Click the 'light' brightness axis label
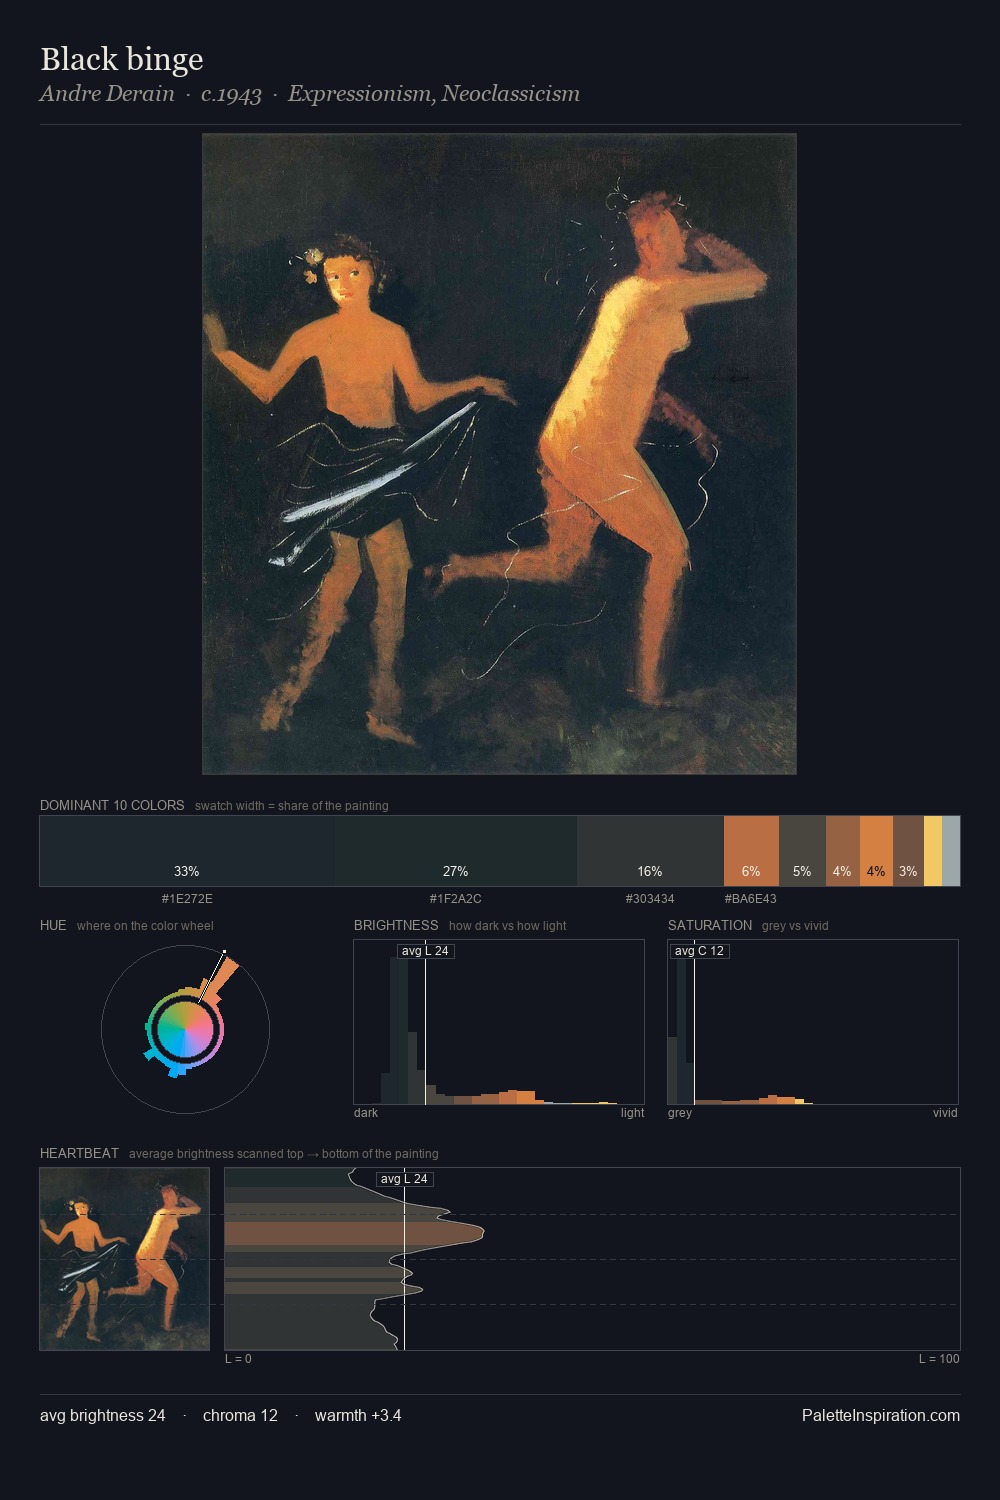Screen dimensions: 1000x1500 click(x=632, y=1113)
